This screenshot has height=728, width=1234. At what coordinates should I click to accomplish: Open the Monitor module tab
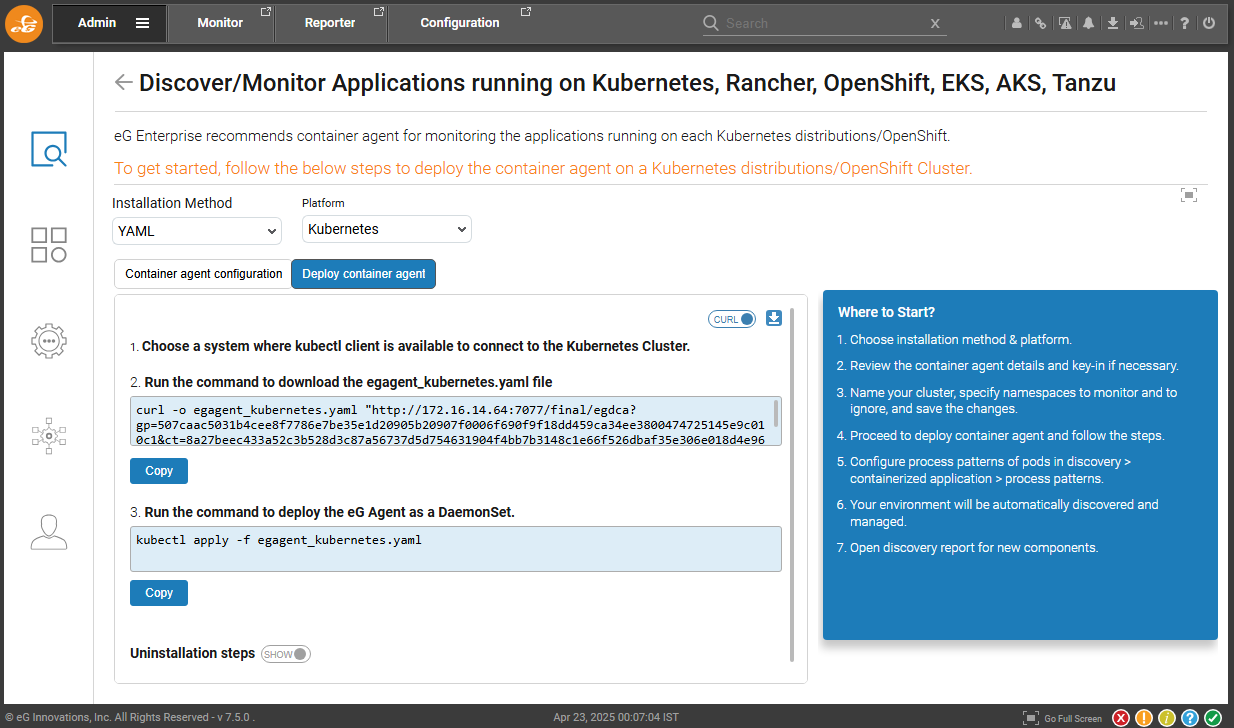[x=220, y=23]
